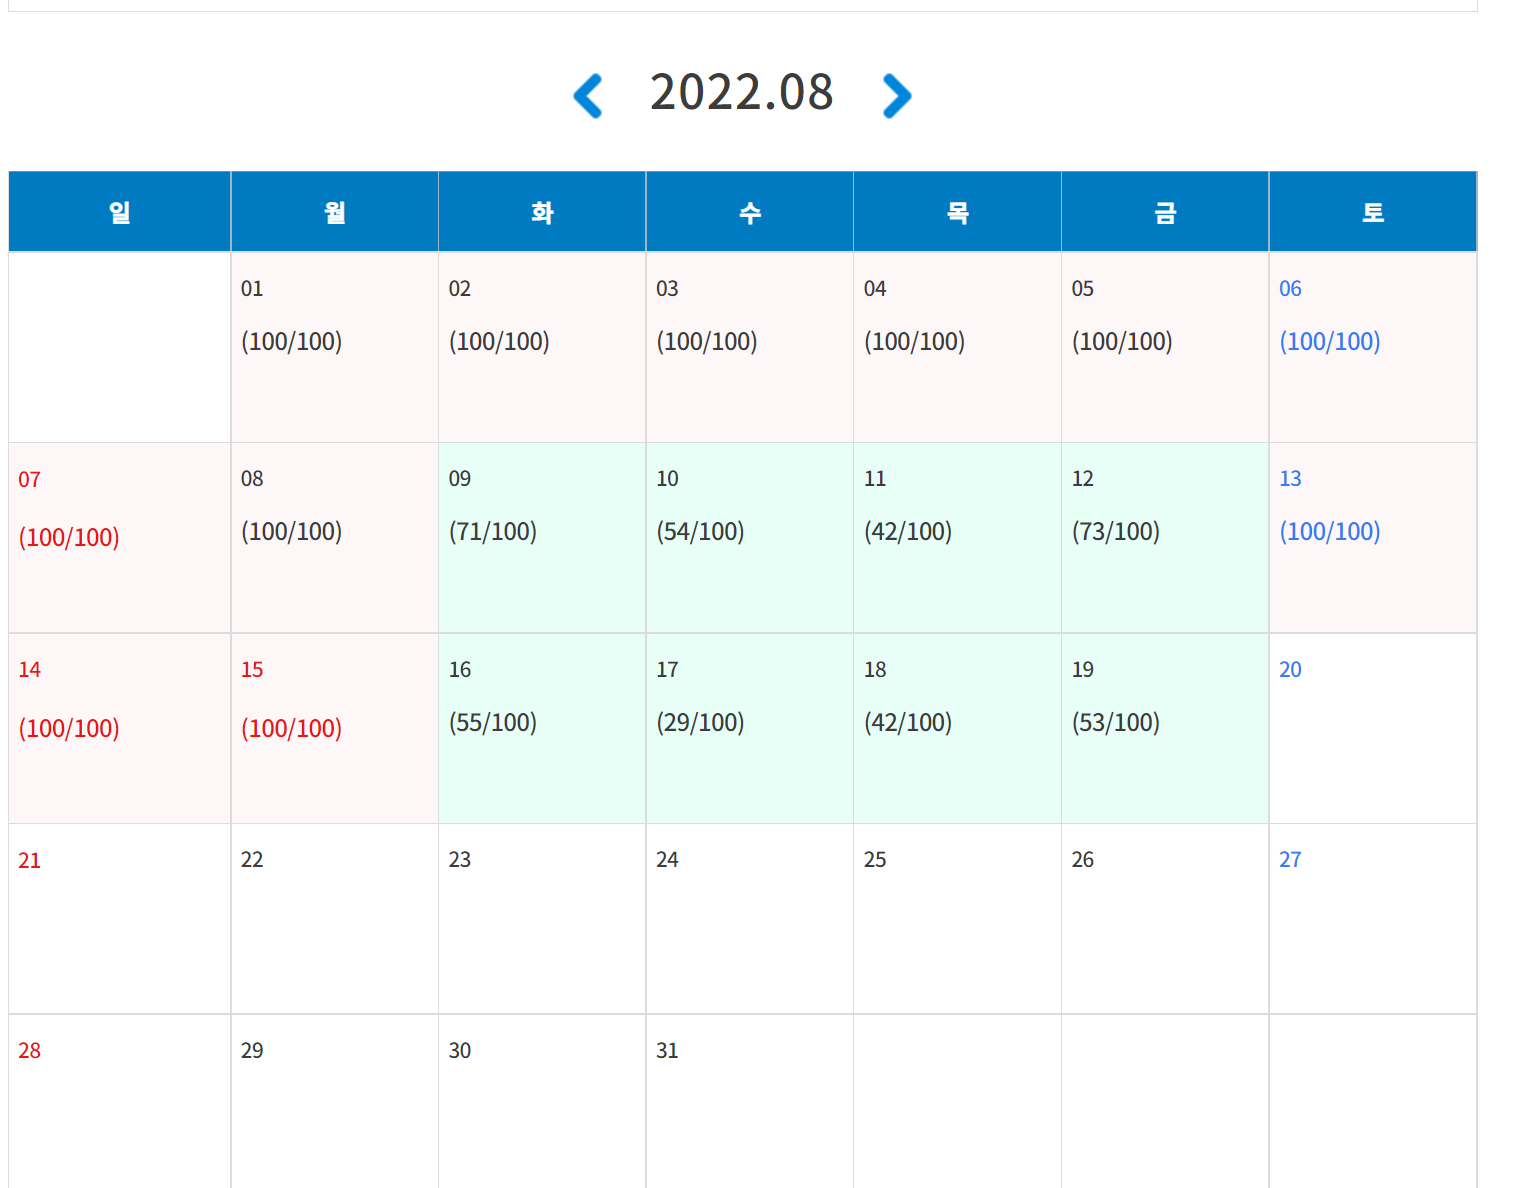
Task: Click the 2022.08 month title
Action: click(x=741, y=93)
